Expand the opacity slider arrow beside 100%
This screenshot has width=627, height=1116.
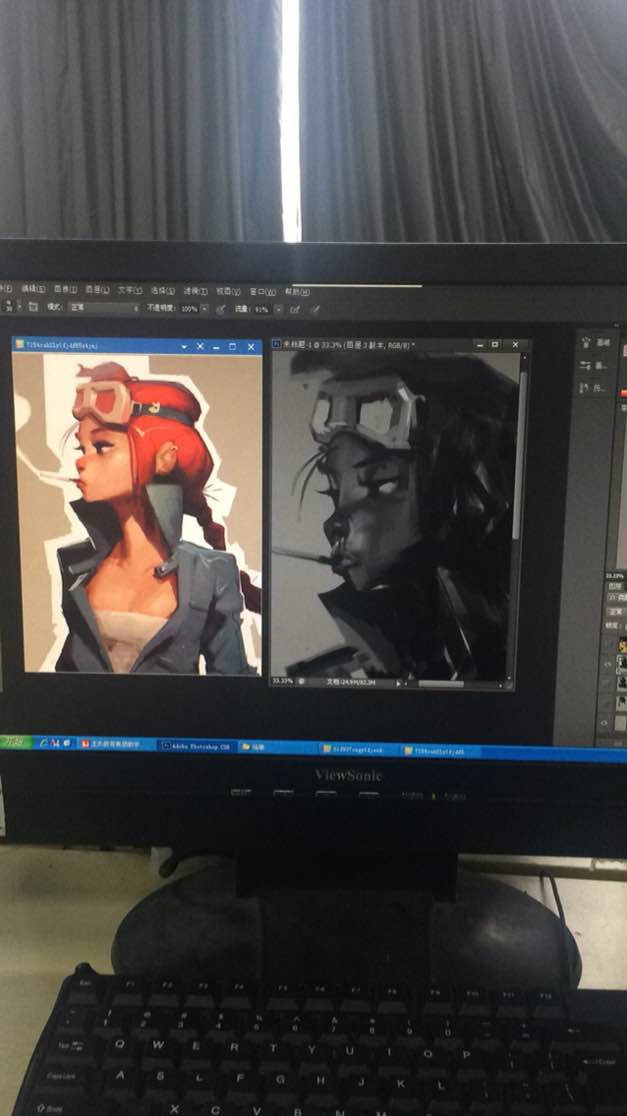[x=205, y=309]
